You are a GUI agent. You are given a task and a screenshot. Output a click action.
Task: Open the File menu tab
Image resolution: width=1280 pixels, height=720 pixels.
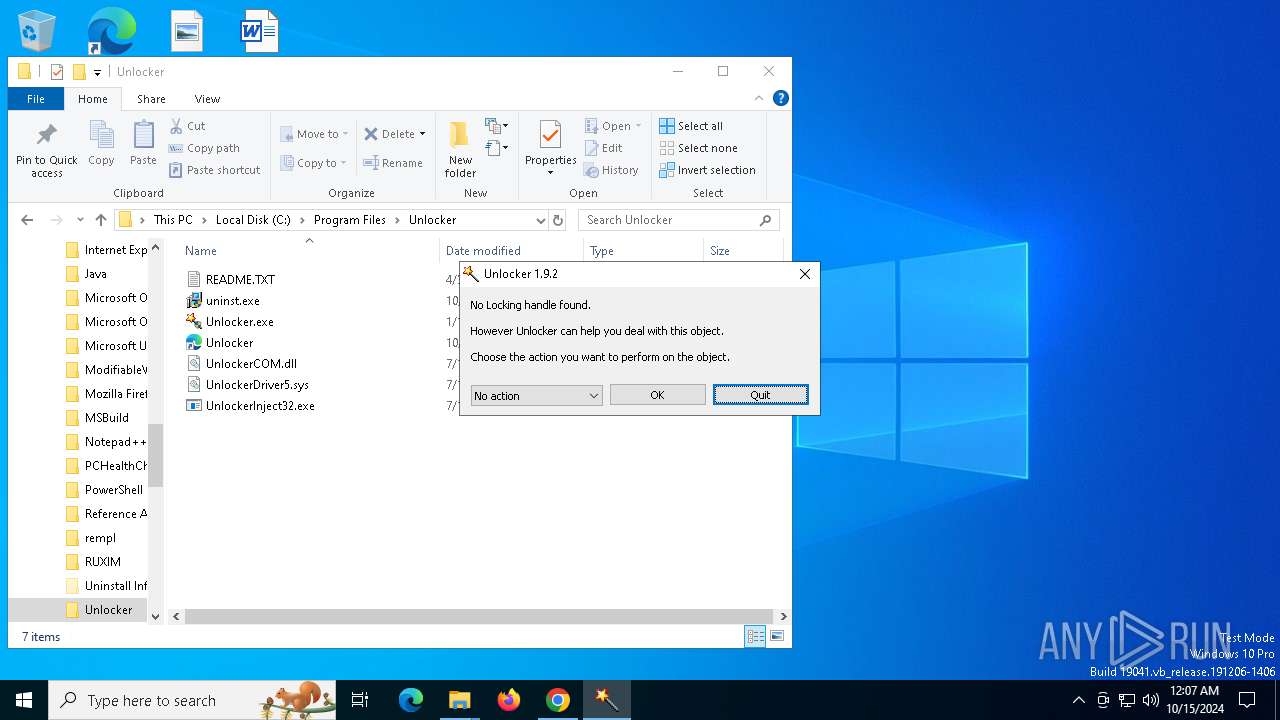point(36,99)
